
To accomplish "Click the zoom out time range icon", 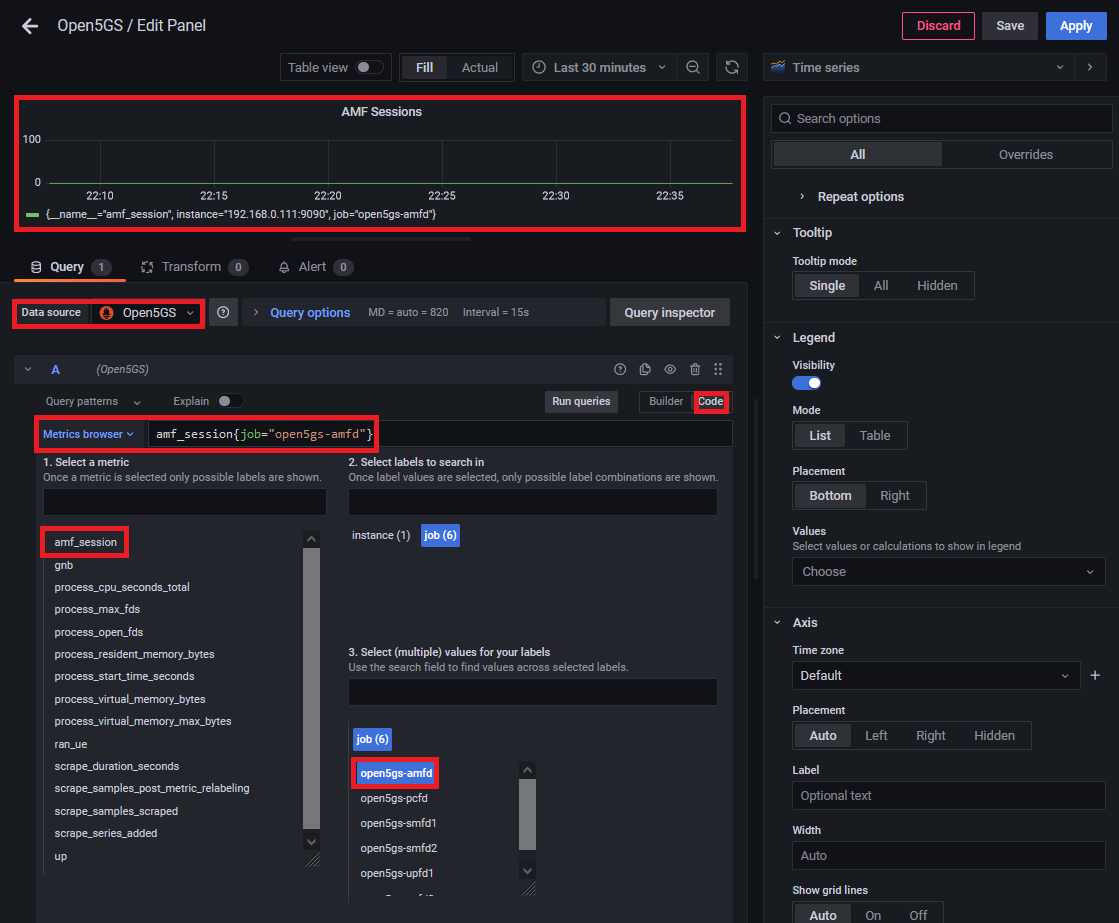I will [692, 67].
